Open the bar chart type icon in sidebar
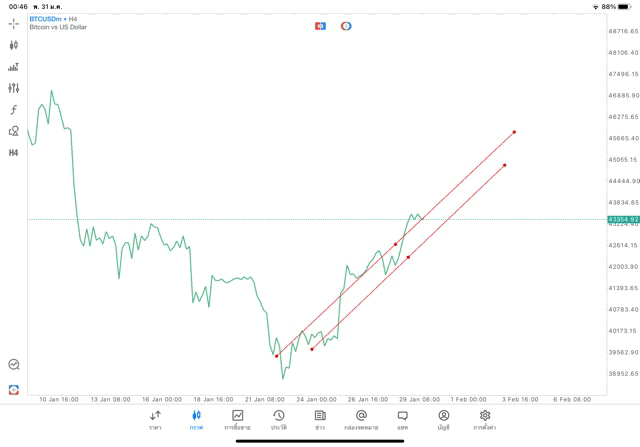This screenshot has height=447, width=640. click(x=14, y=67)
